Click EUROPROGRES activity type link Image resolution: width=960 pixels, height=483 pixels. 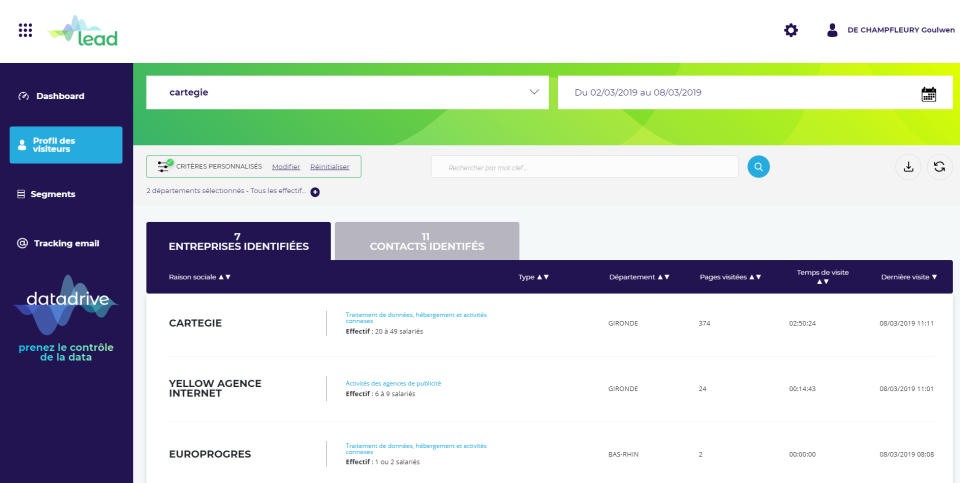(x=416, y=449)
